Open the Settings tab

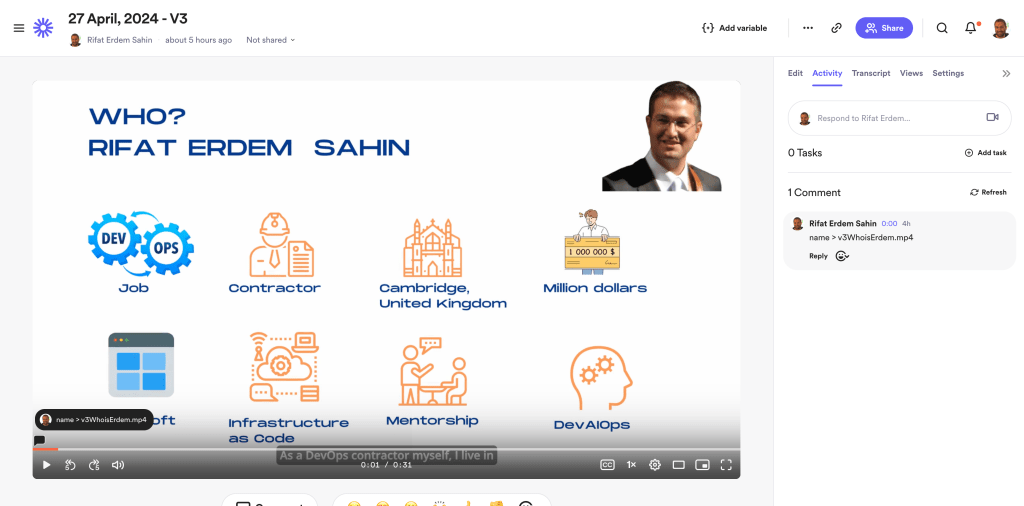pyautogui.click(x=948, y=73)
